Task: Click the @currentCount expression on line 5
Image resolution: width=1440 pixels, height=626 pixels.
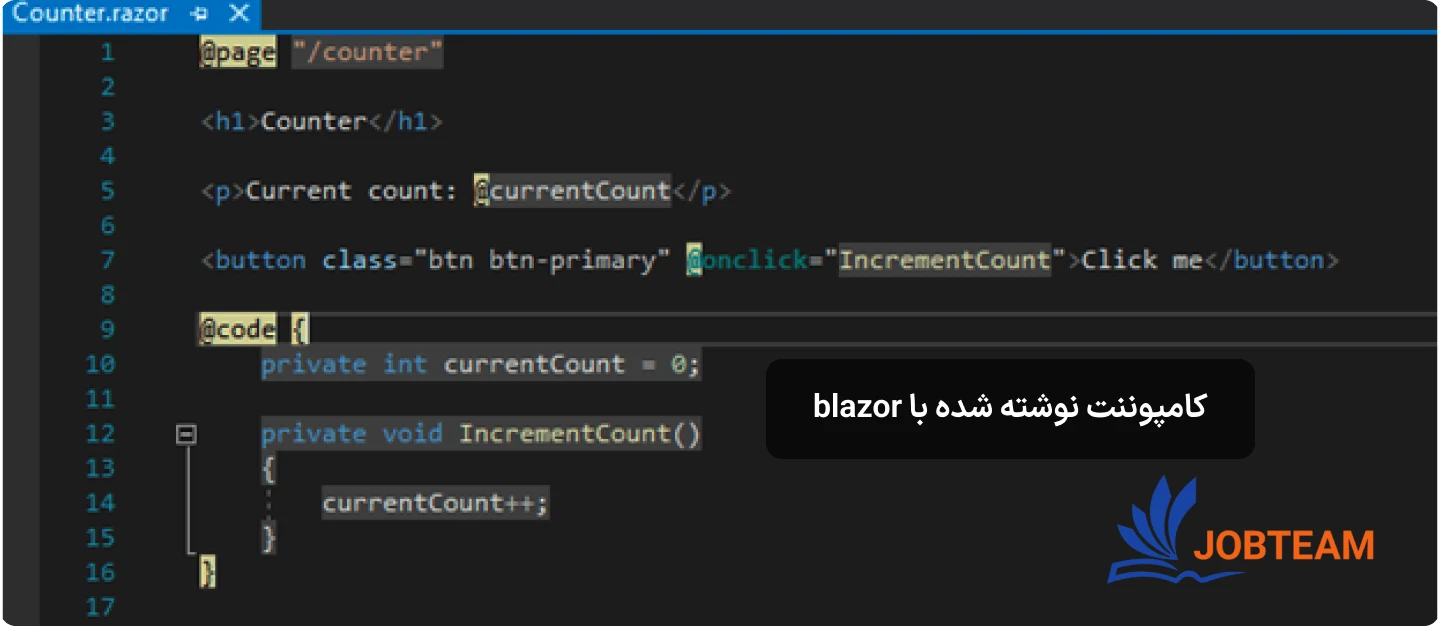Action: tap(572, 191)
